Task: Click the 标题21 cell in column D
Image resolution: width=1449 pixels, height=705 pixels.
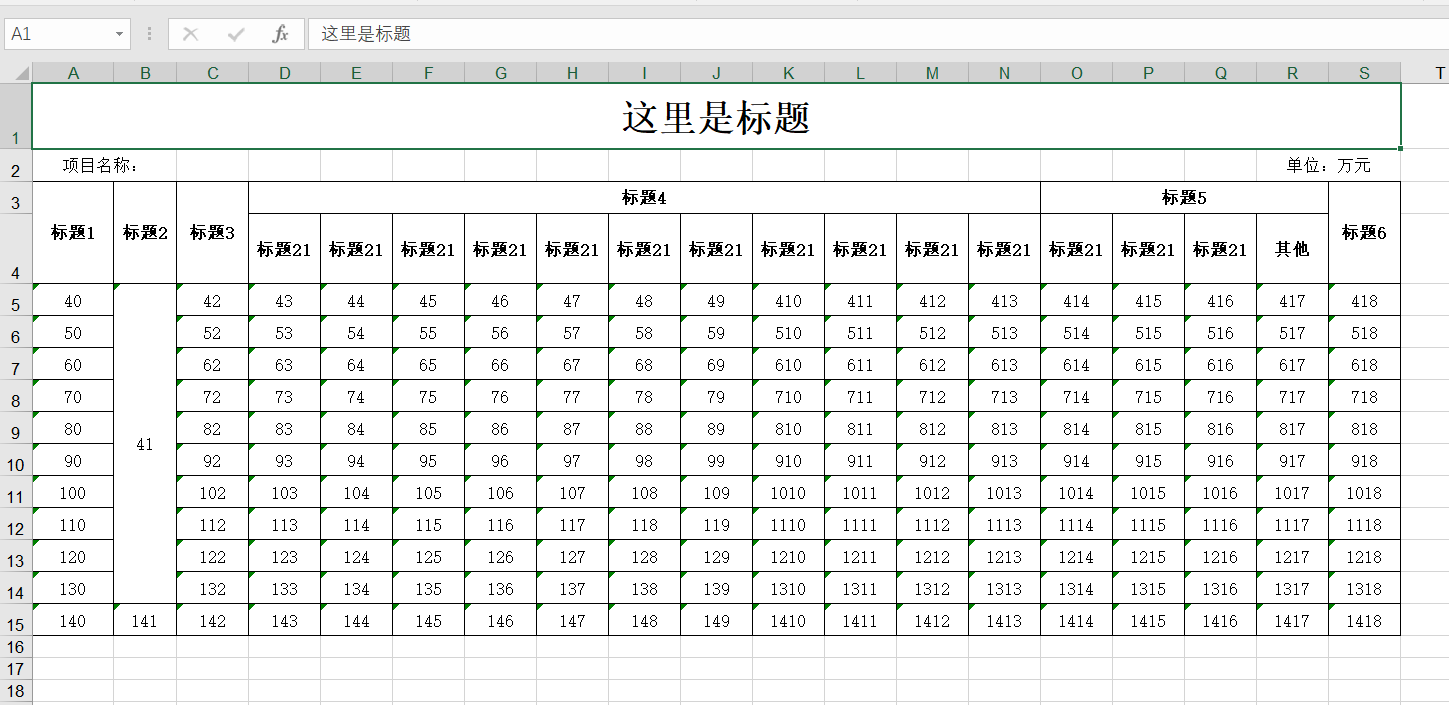Action: (285, 249)
